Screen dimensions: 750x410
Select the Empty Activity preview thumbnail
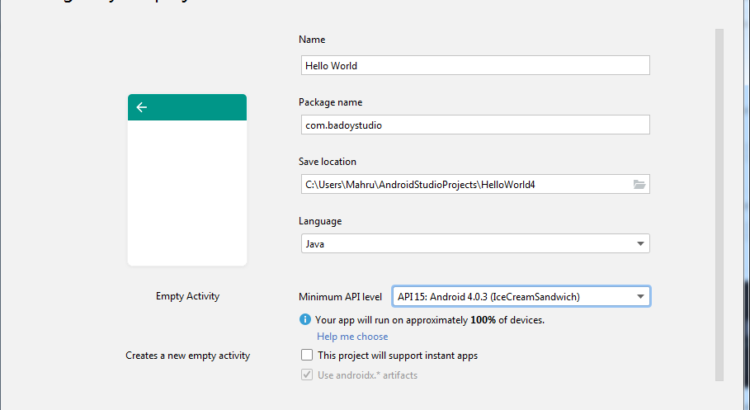point(187,180)
